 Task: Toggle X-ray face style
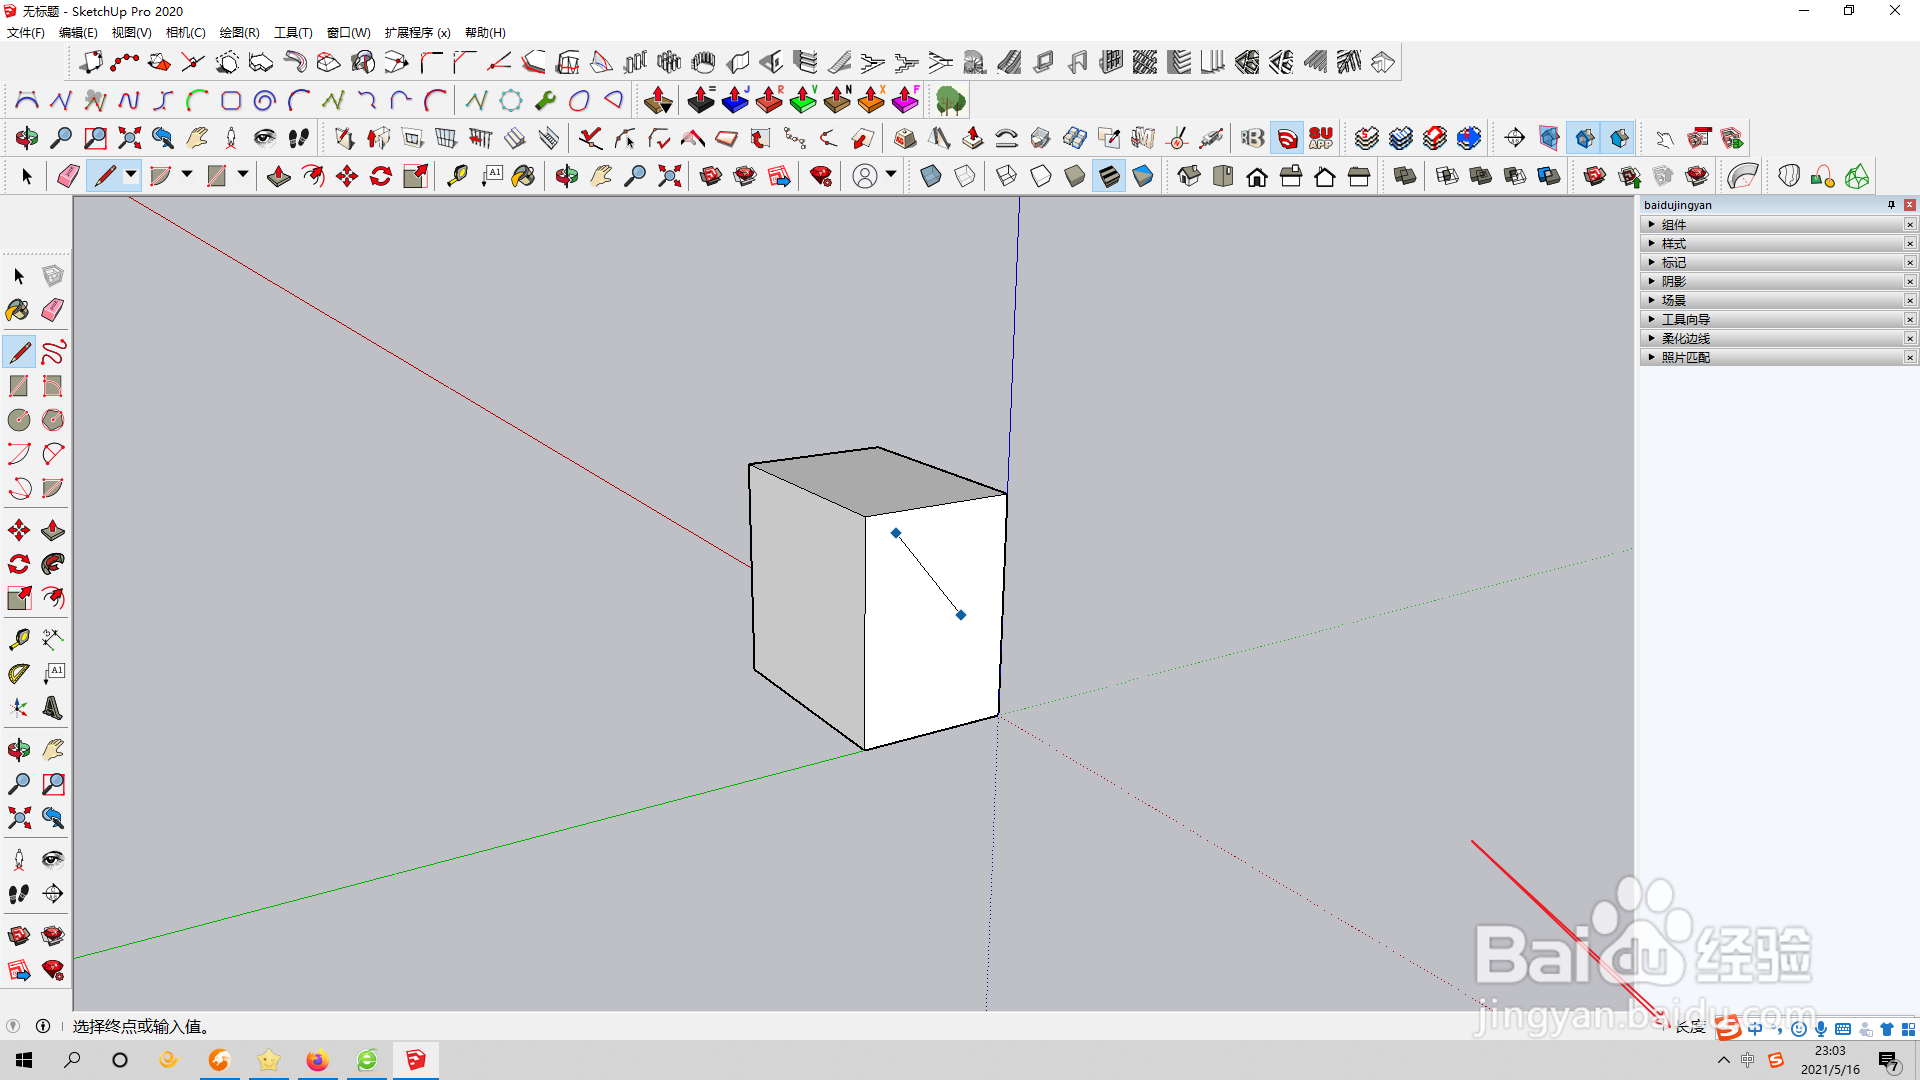click(x=930, y=177)
